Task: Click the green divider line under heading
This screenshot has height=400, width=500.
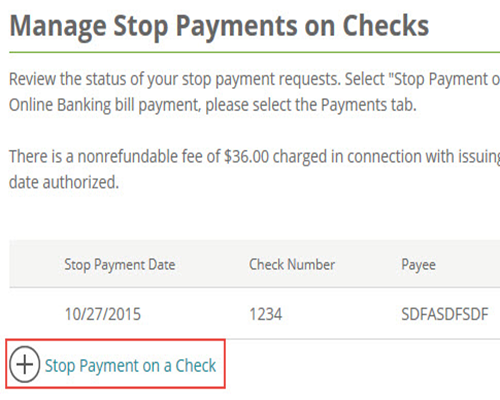Action: pos(254,52)
